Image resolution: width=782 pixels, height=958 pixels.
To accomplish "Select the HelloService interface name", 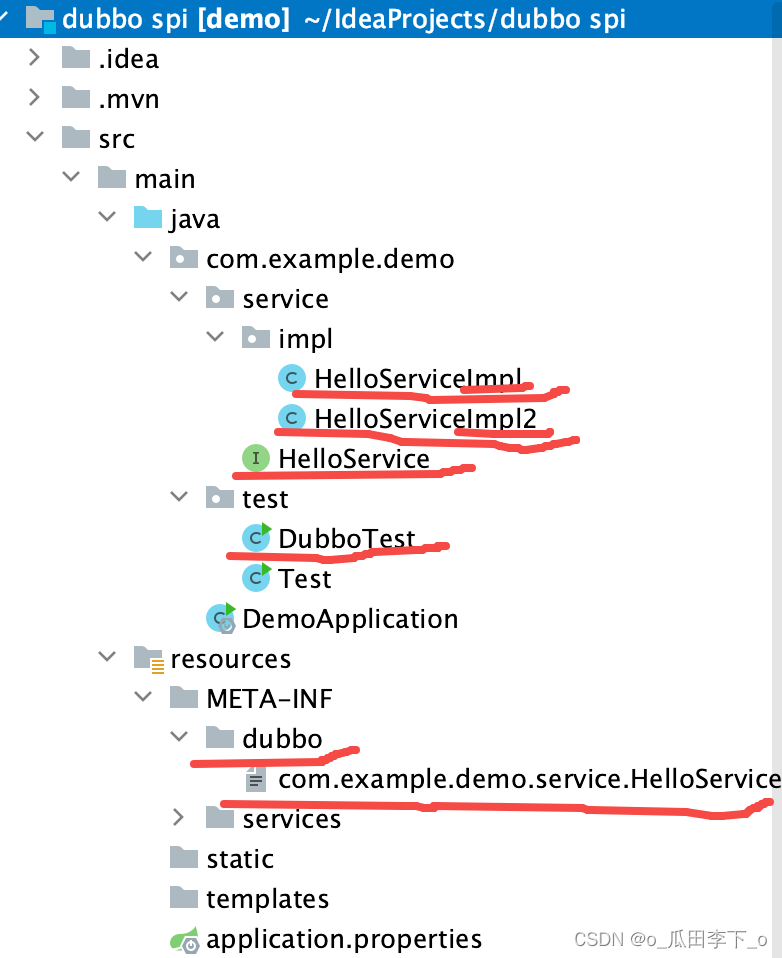I will 354,459.
